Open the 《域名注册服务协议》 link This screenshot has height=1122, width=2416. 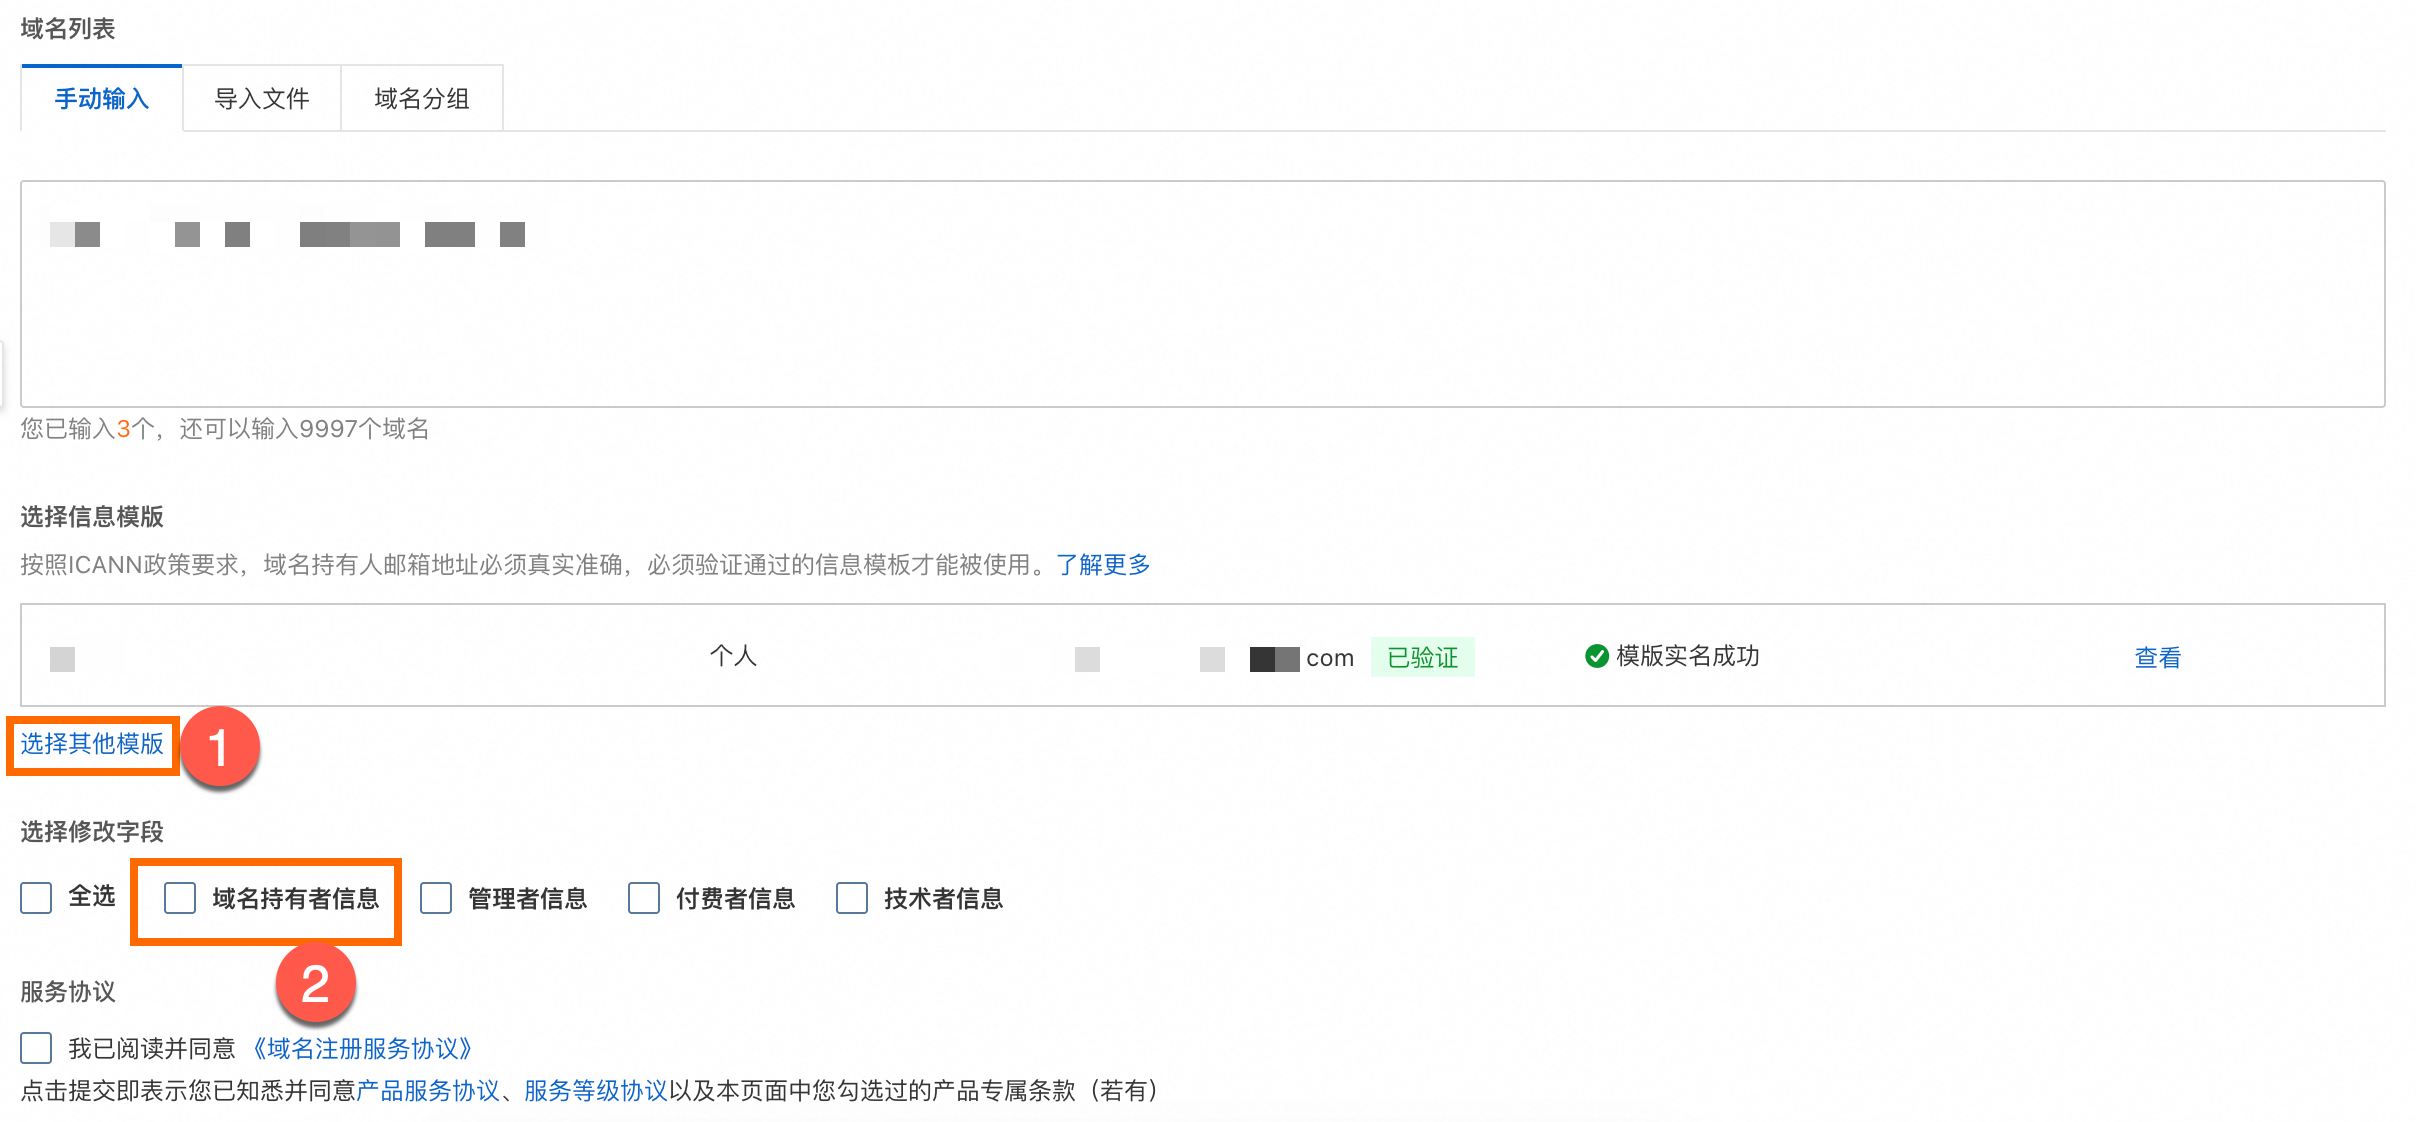point(360,1048)
